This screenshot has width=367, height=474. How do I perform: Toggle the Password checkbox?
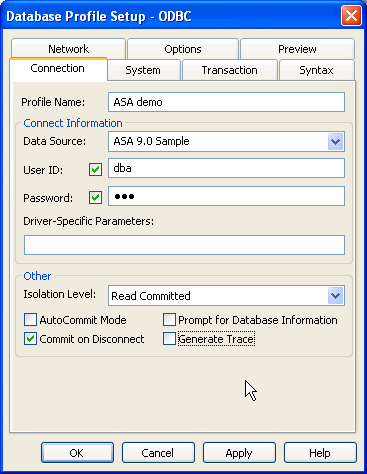click(95, 197)
